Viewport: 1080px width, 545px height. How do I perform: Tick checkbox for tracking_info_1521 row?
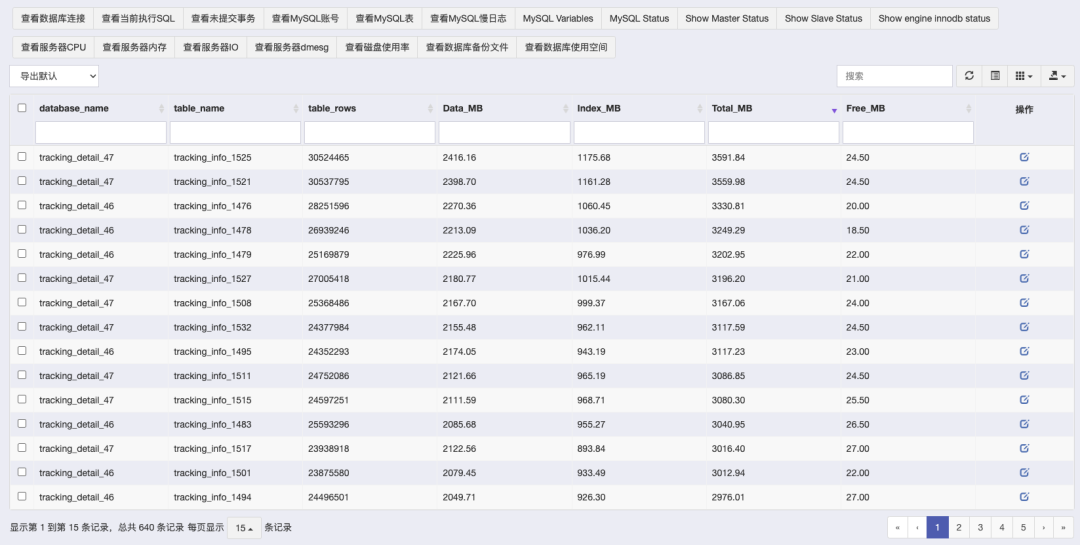22,181
